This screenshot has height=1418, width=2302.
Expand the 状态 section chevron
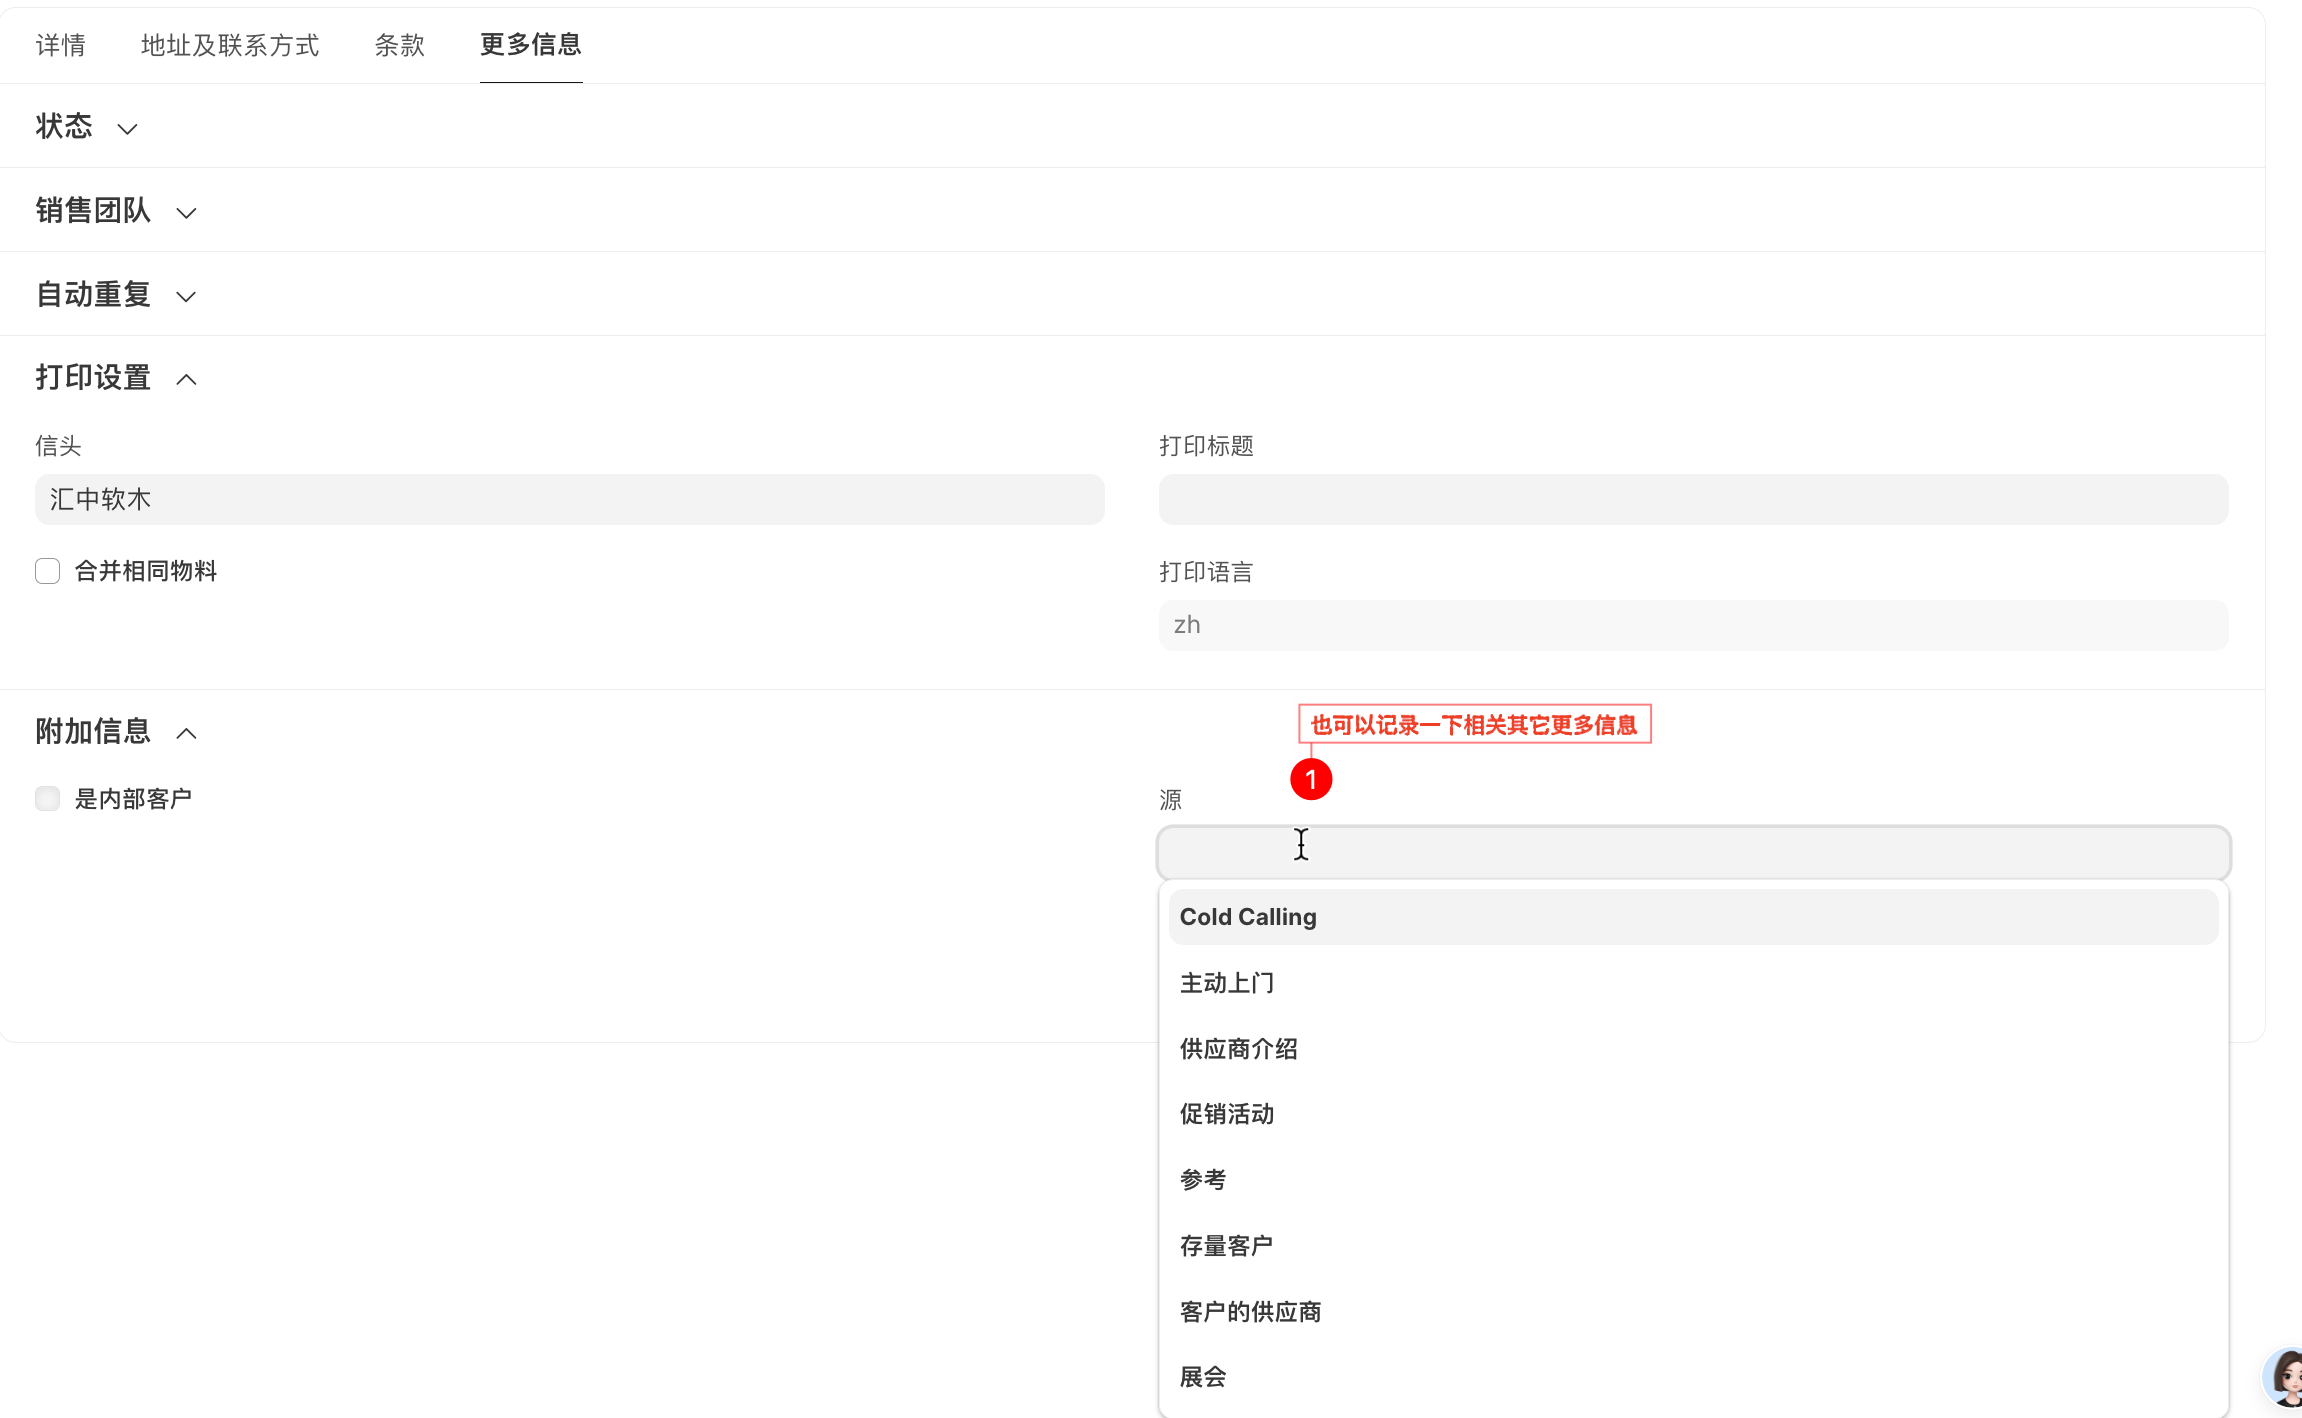tap(127, 129)
